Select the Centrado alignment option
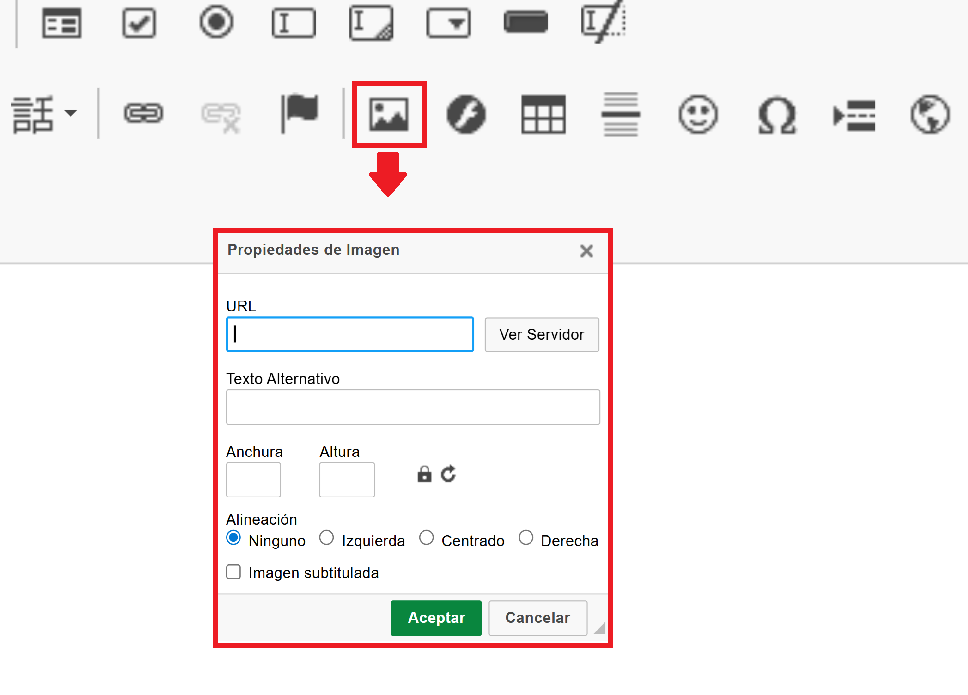The width and height of the screenshot is (968, 695). click(x=427, y=538)
